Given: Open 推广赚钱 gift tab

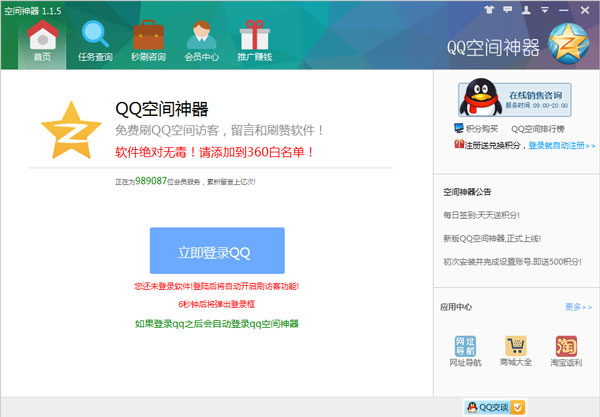Looking at the screenshot, I should click(x=255, y=41).
